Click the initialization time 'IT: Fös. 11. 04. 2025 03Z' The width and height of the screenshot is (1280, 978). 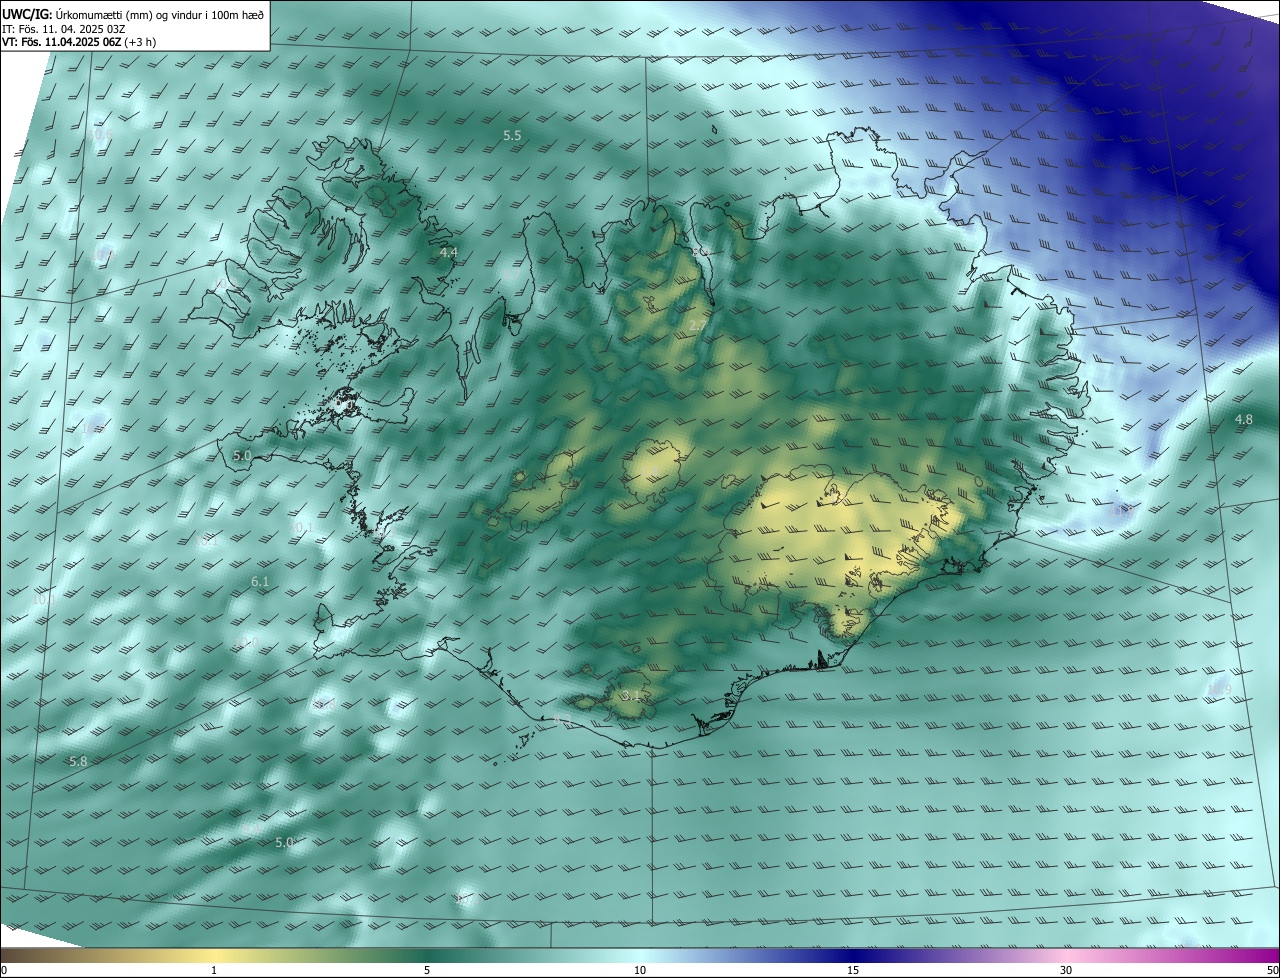point(63,28)
